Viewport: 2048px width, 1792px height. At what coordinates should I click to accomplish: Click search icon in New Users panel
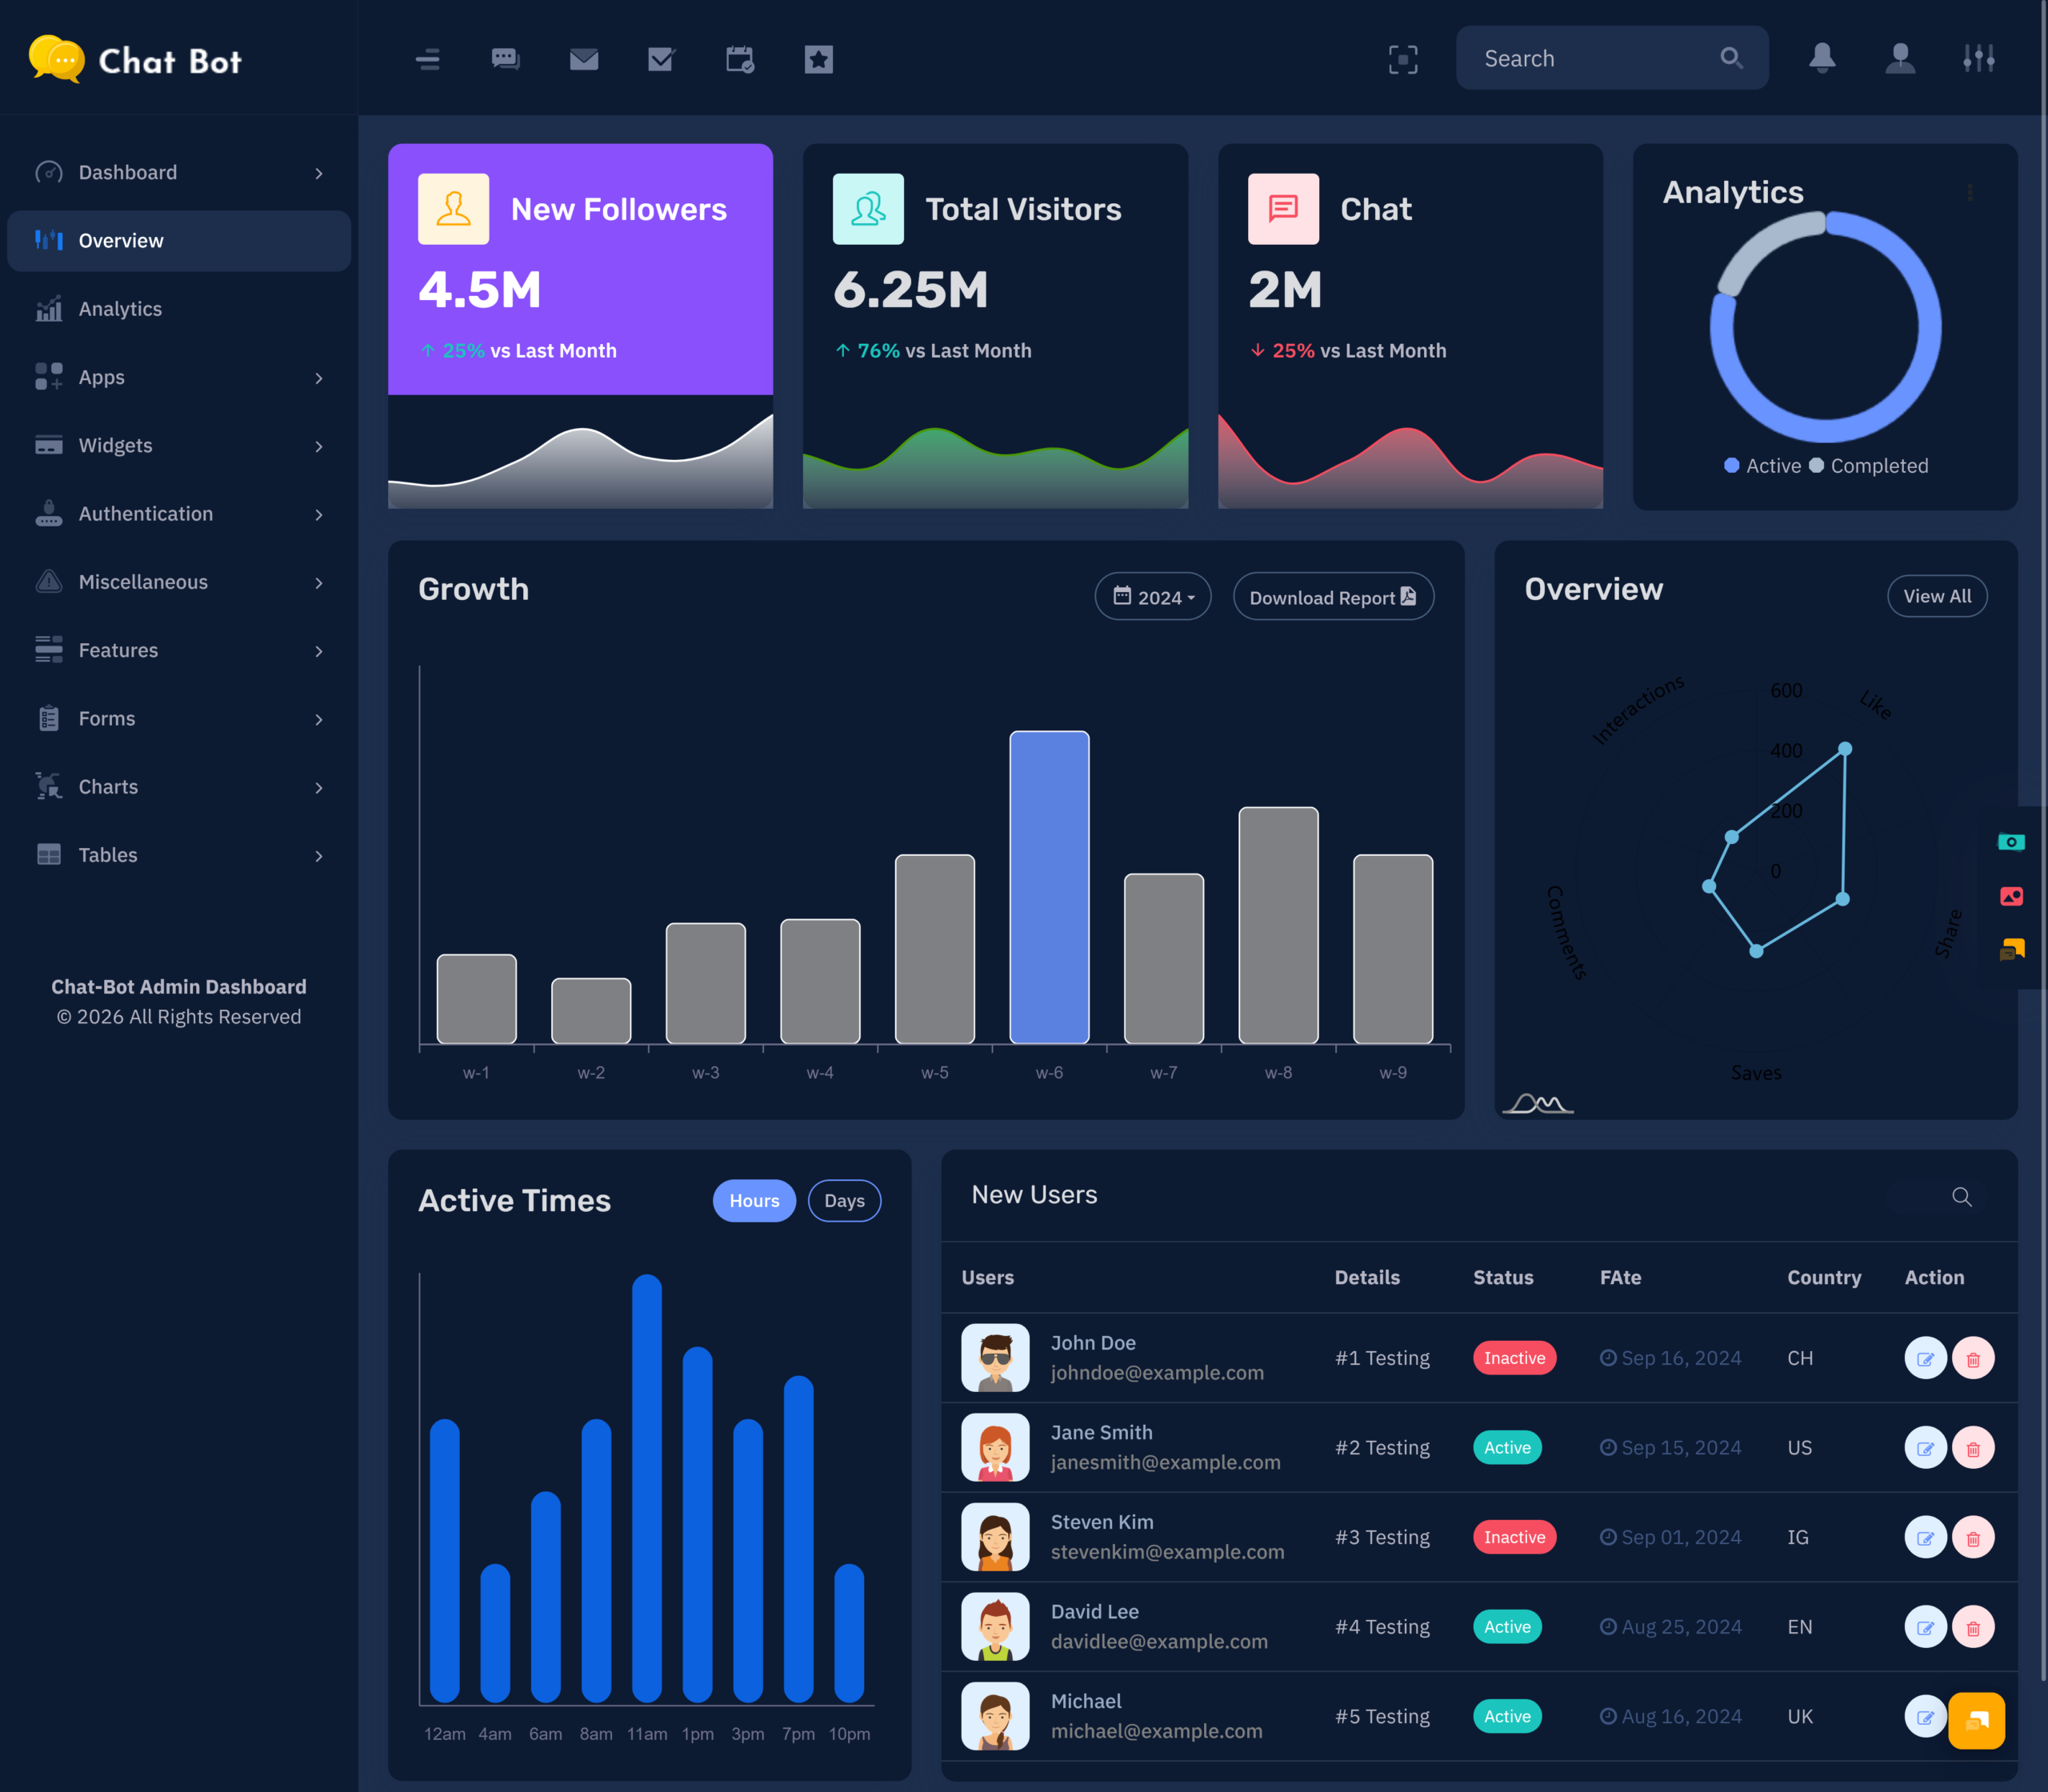pyautogui.click(x=1962, y=1197)
